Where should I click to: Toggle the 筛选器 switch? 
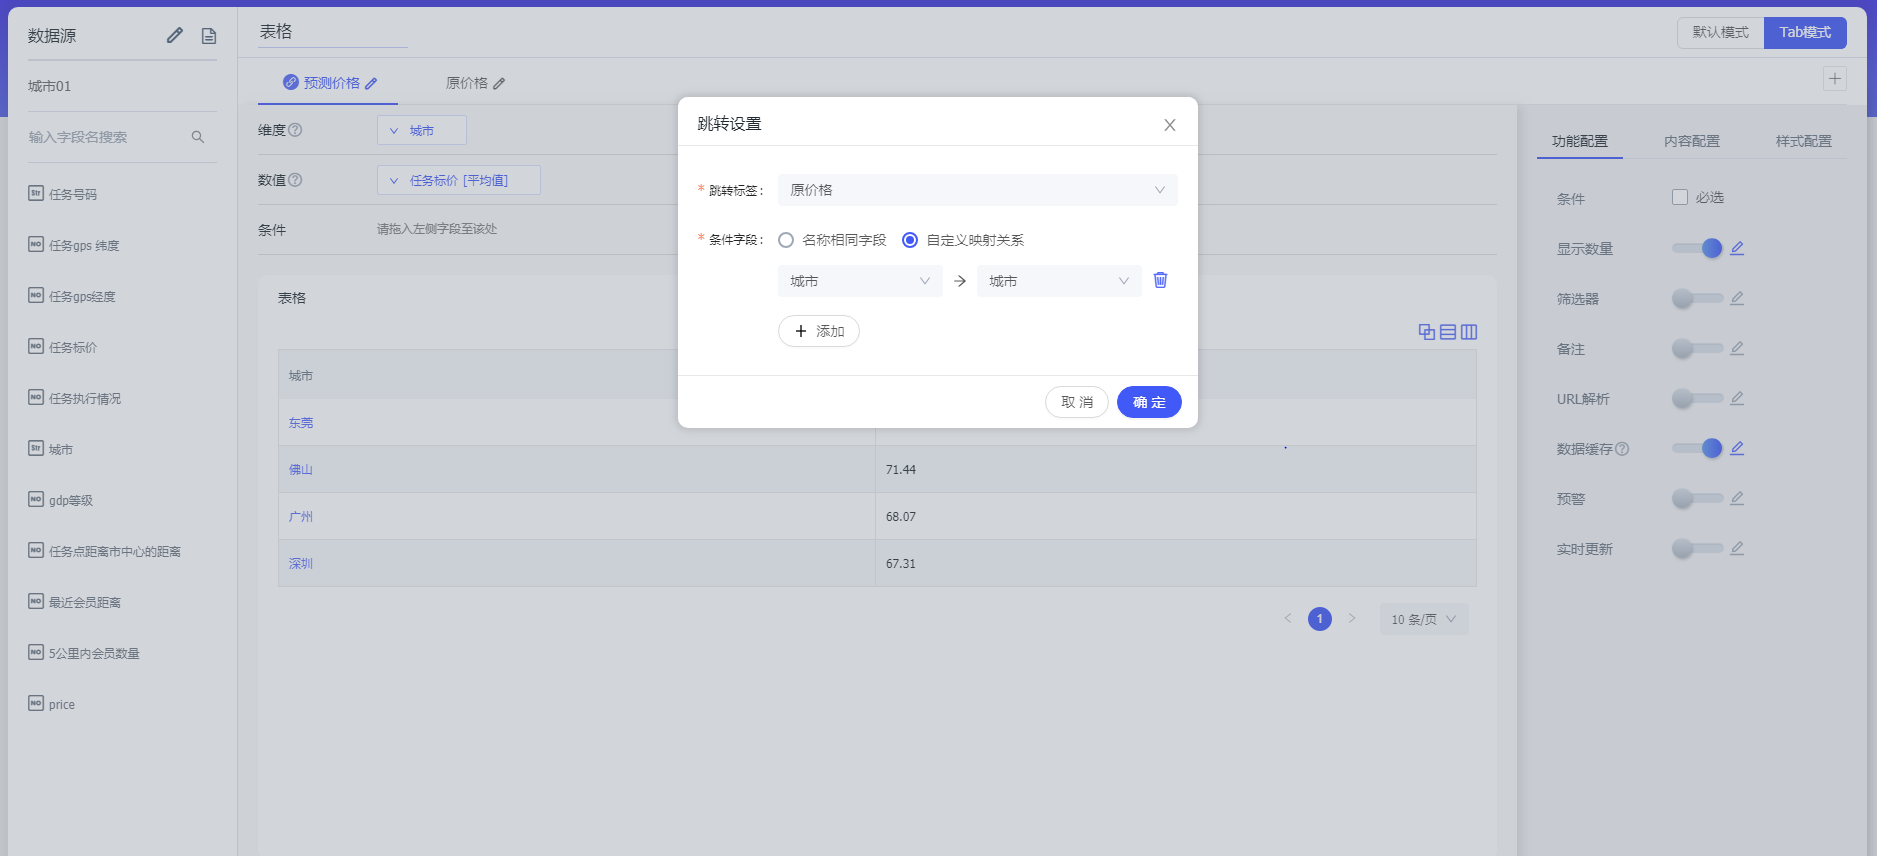pyautogui.click(x=1696, y=298)
